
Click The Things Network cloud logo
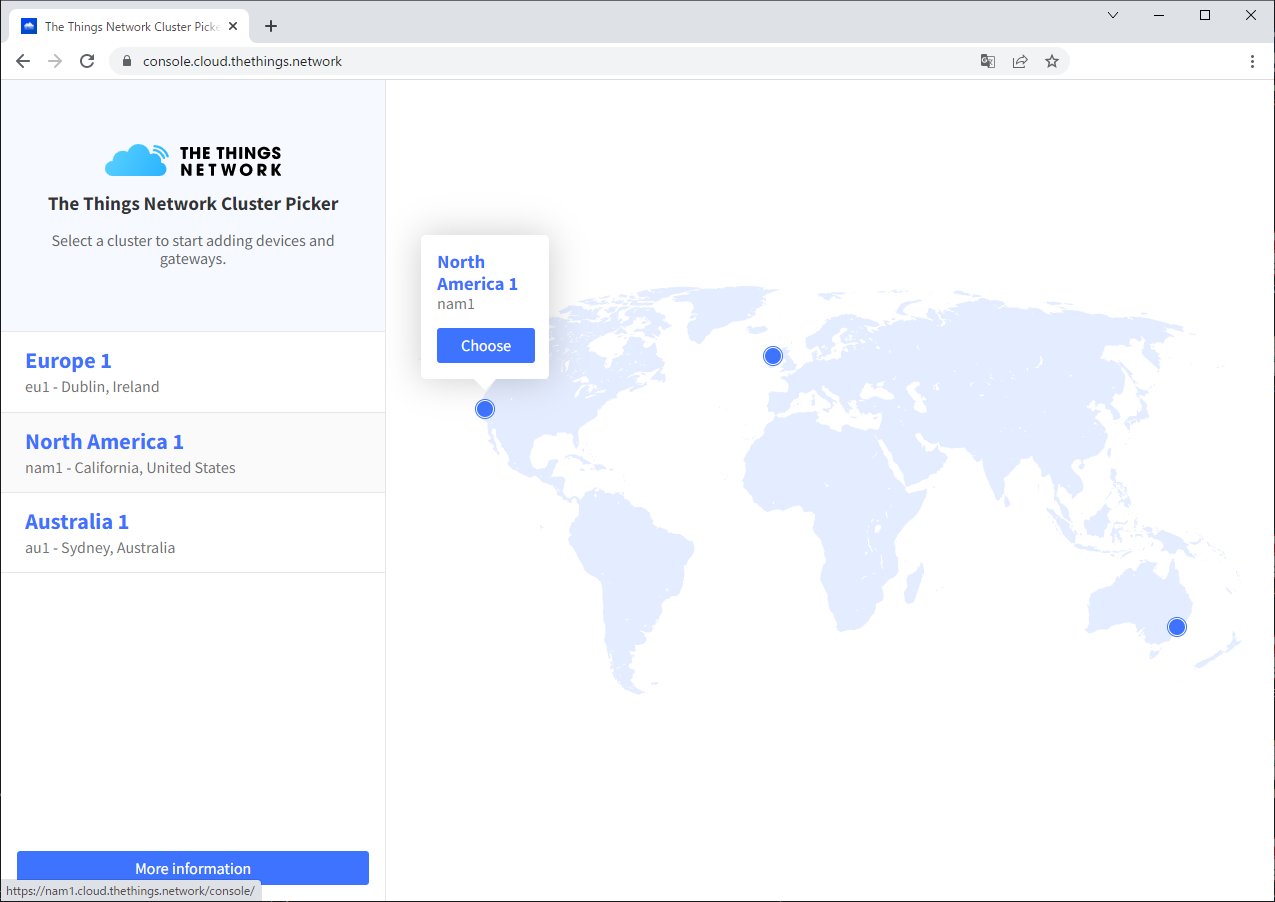pyautogui.click(x=193, y=160)
